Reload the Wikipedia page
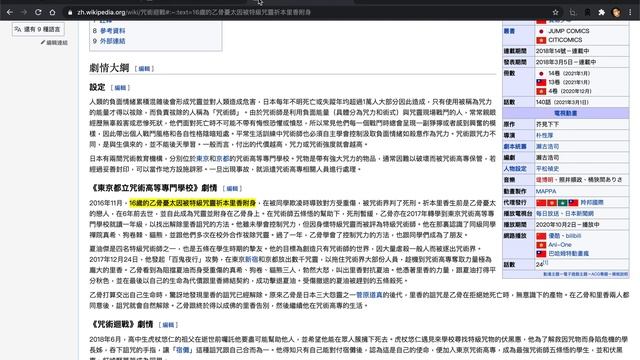Image resolution: width=640 pixels, height=360 pixels. coord(38,12)
